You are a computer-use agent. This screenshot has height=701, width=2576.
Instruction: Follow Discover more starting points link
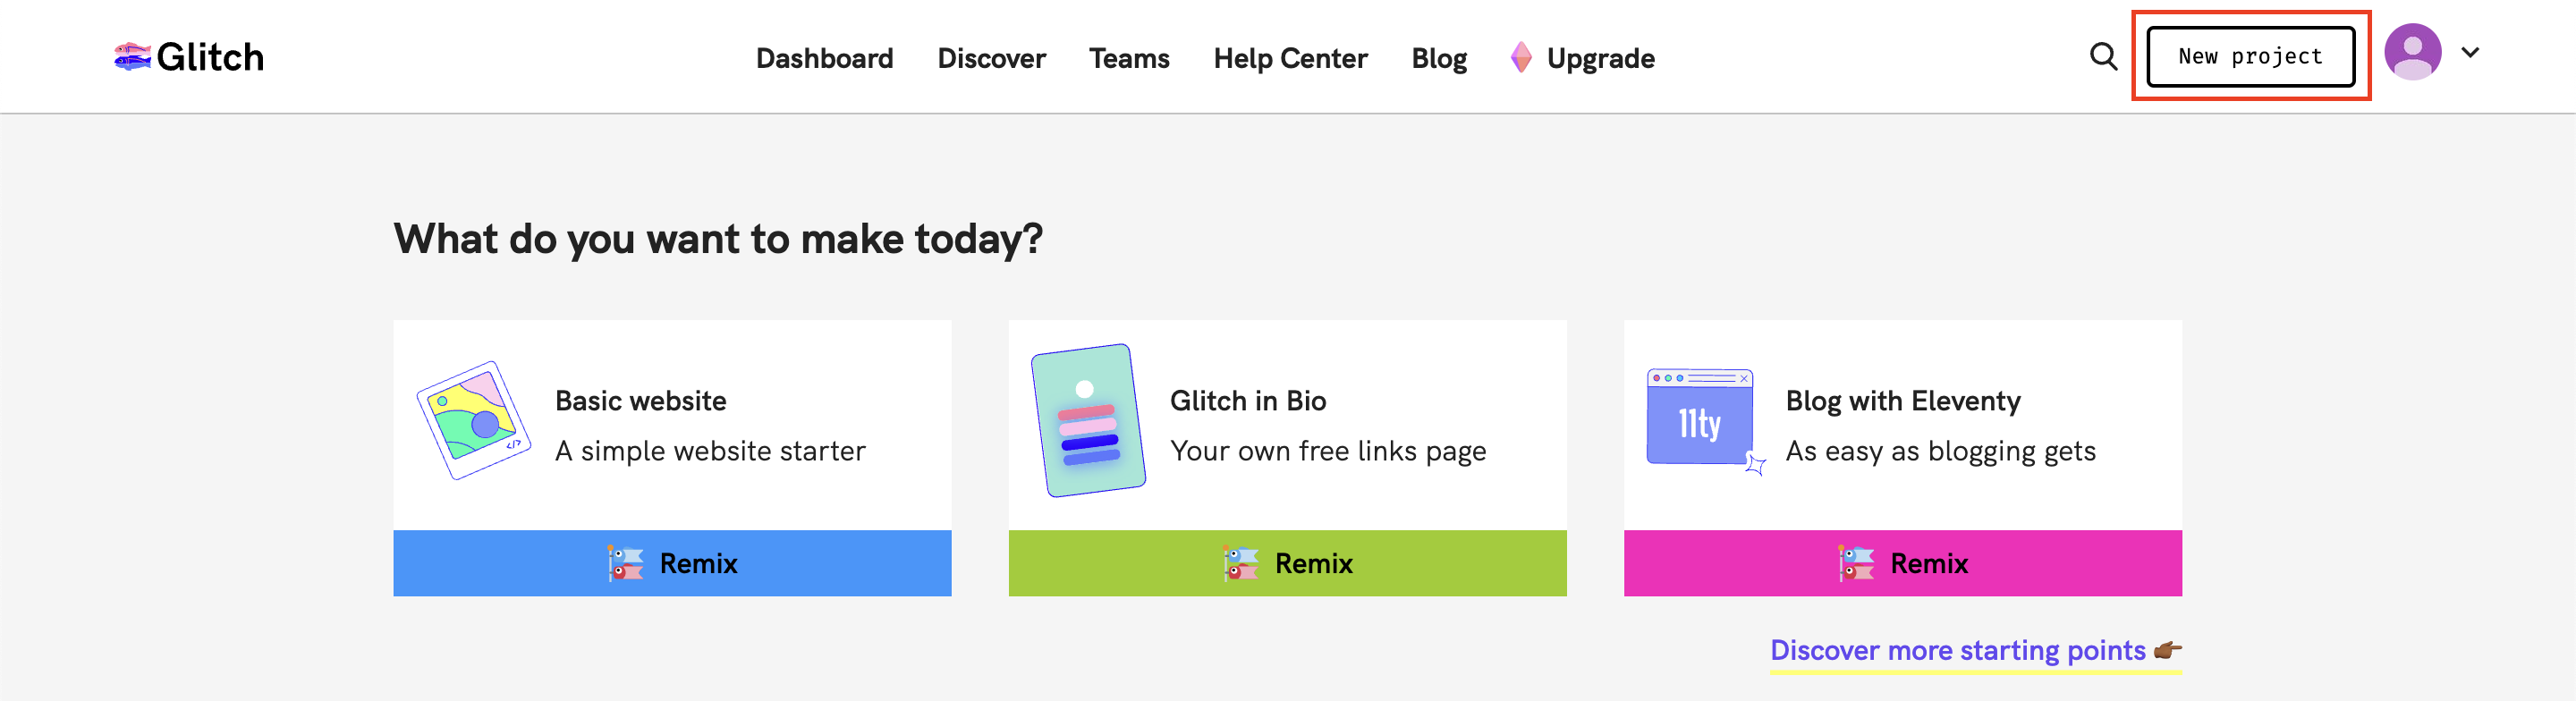tap(1957, 651)
